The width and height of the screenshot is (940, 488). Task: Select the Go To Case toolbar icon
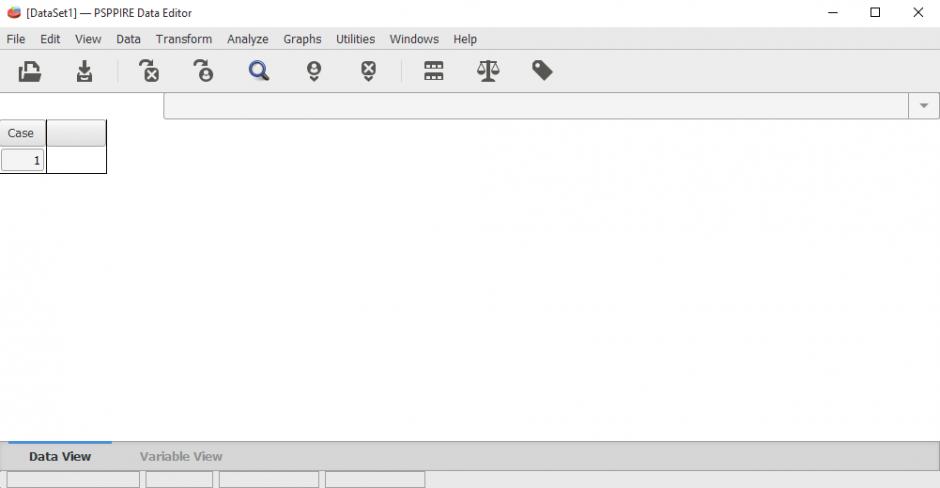[203, 71]
